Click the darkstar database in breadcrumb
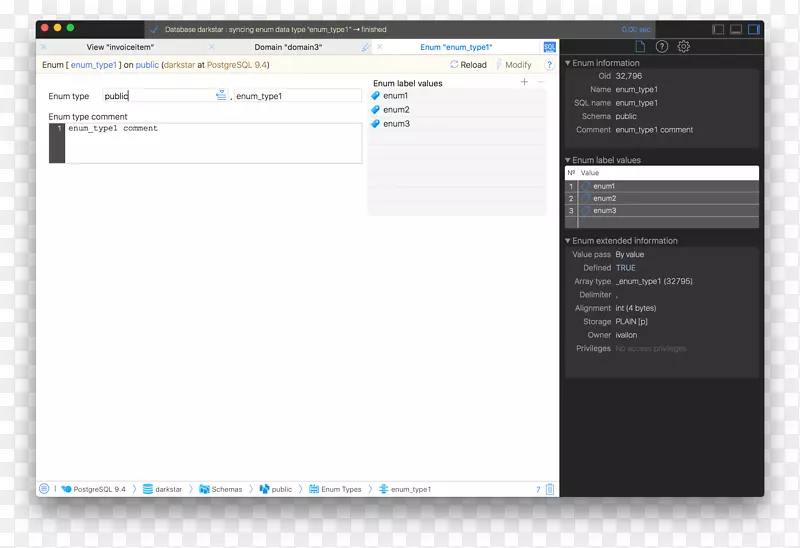Image resolution: width=800 pixels, height=548 pixels. (167, 489)
